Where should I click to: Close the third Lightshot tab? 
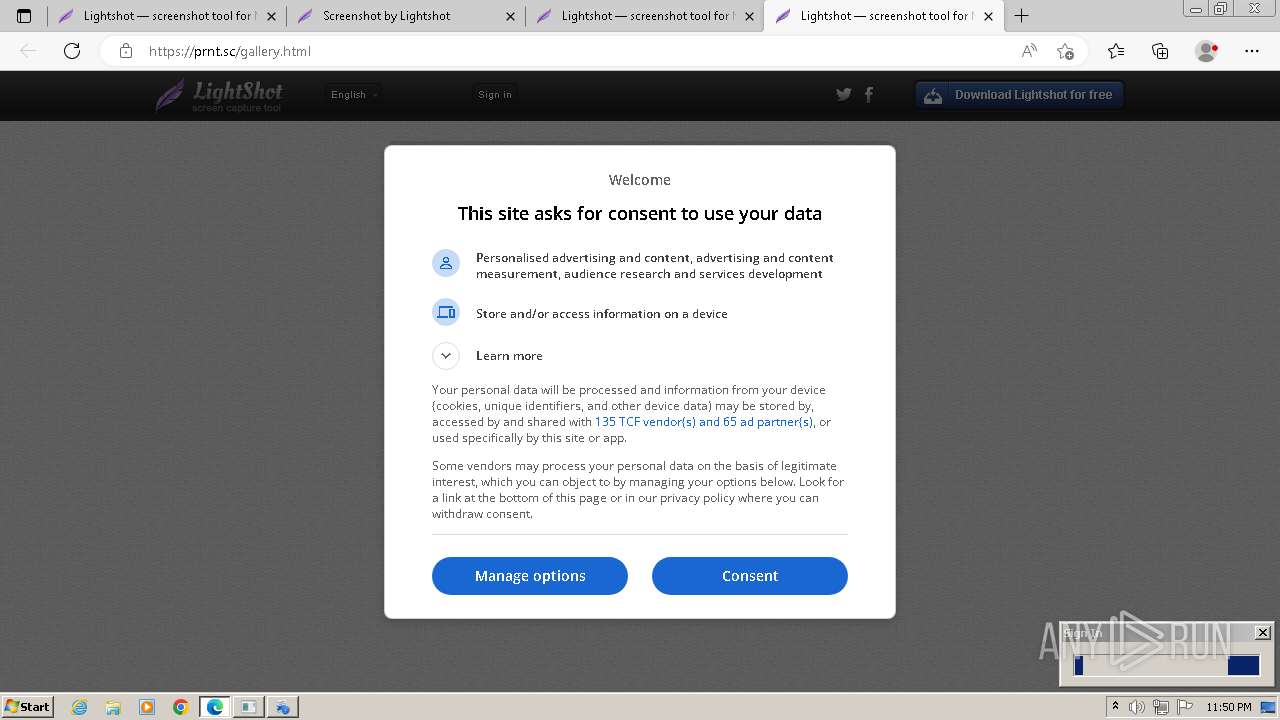coord(749,16)
